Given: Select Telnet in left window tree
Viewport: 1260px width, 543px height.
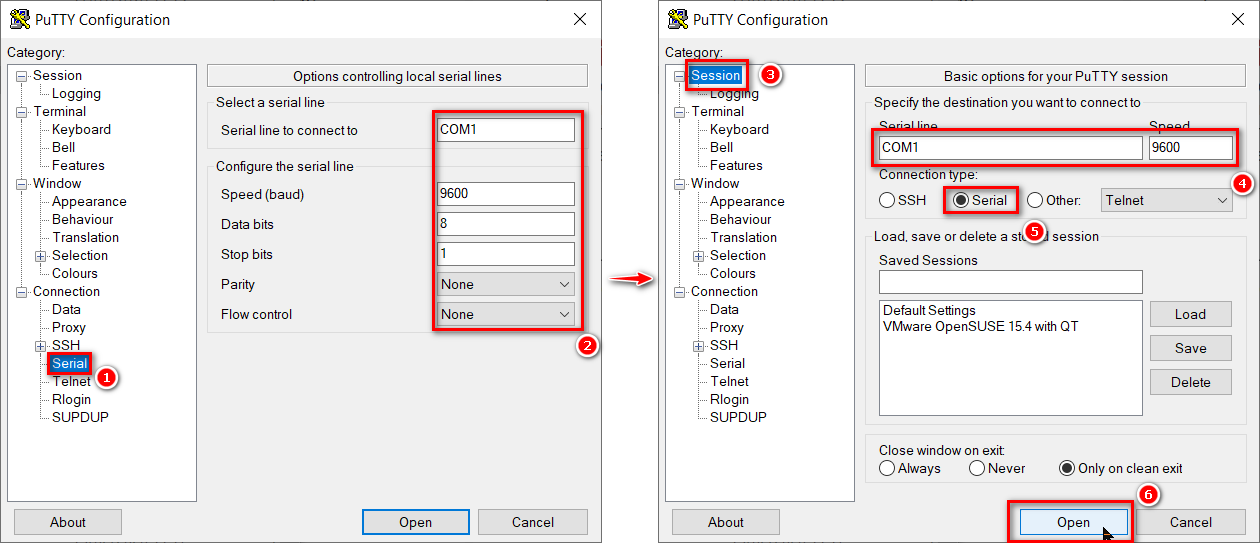Looking at the screenshot, I should [x=71, y=381].
